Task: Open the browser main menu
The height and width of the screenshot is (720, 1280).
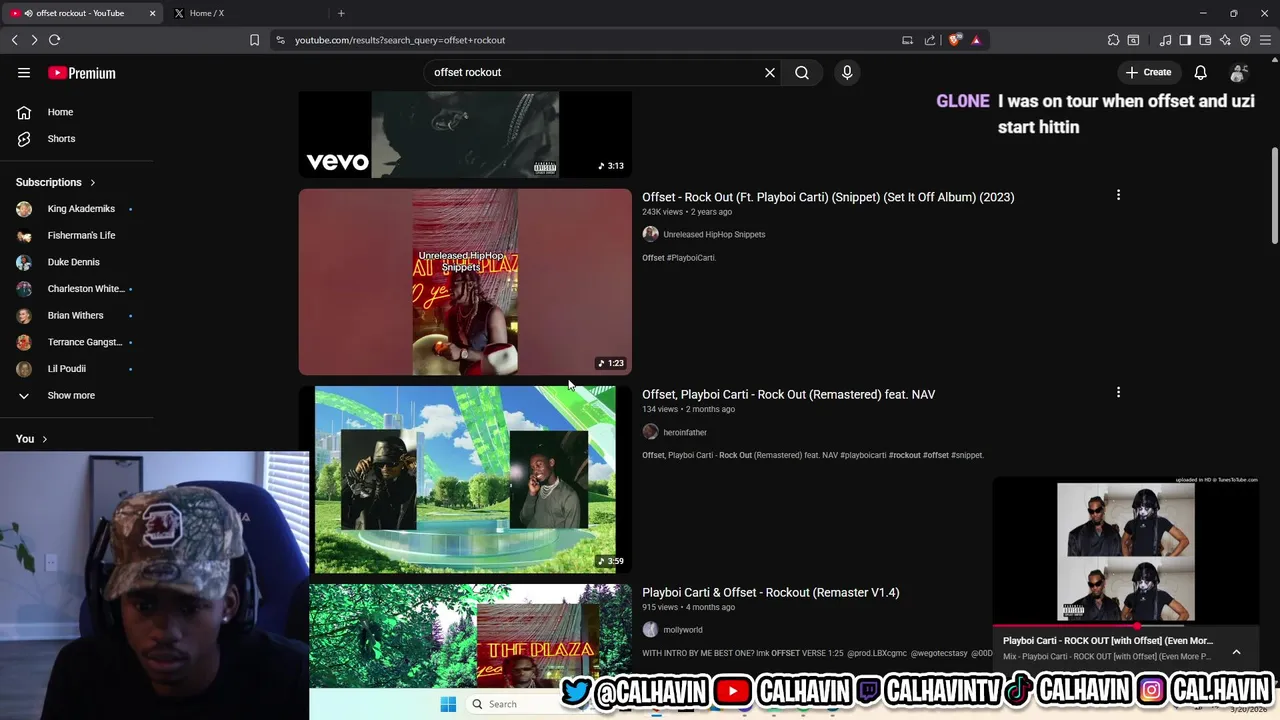Action: coord(1265,40)
